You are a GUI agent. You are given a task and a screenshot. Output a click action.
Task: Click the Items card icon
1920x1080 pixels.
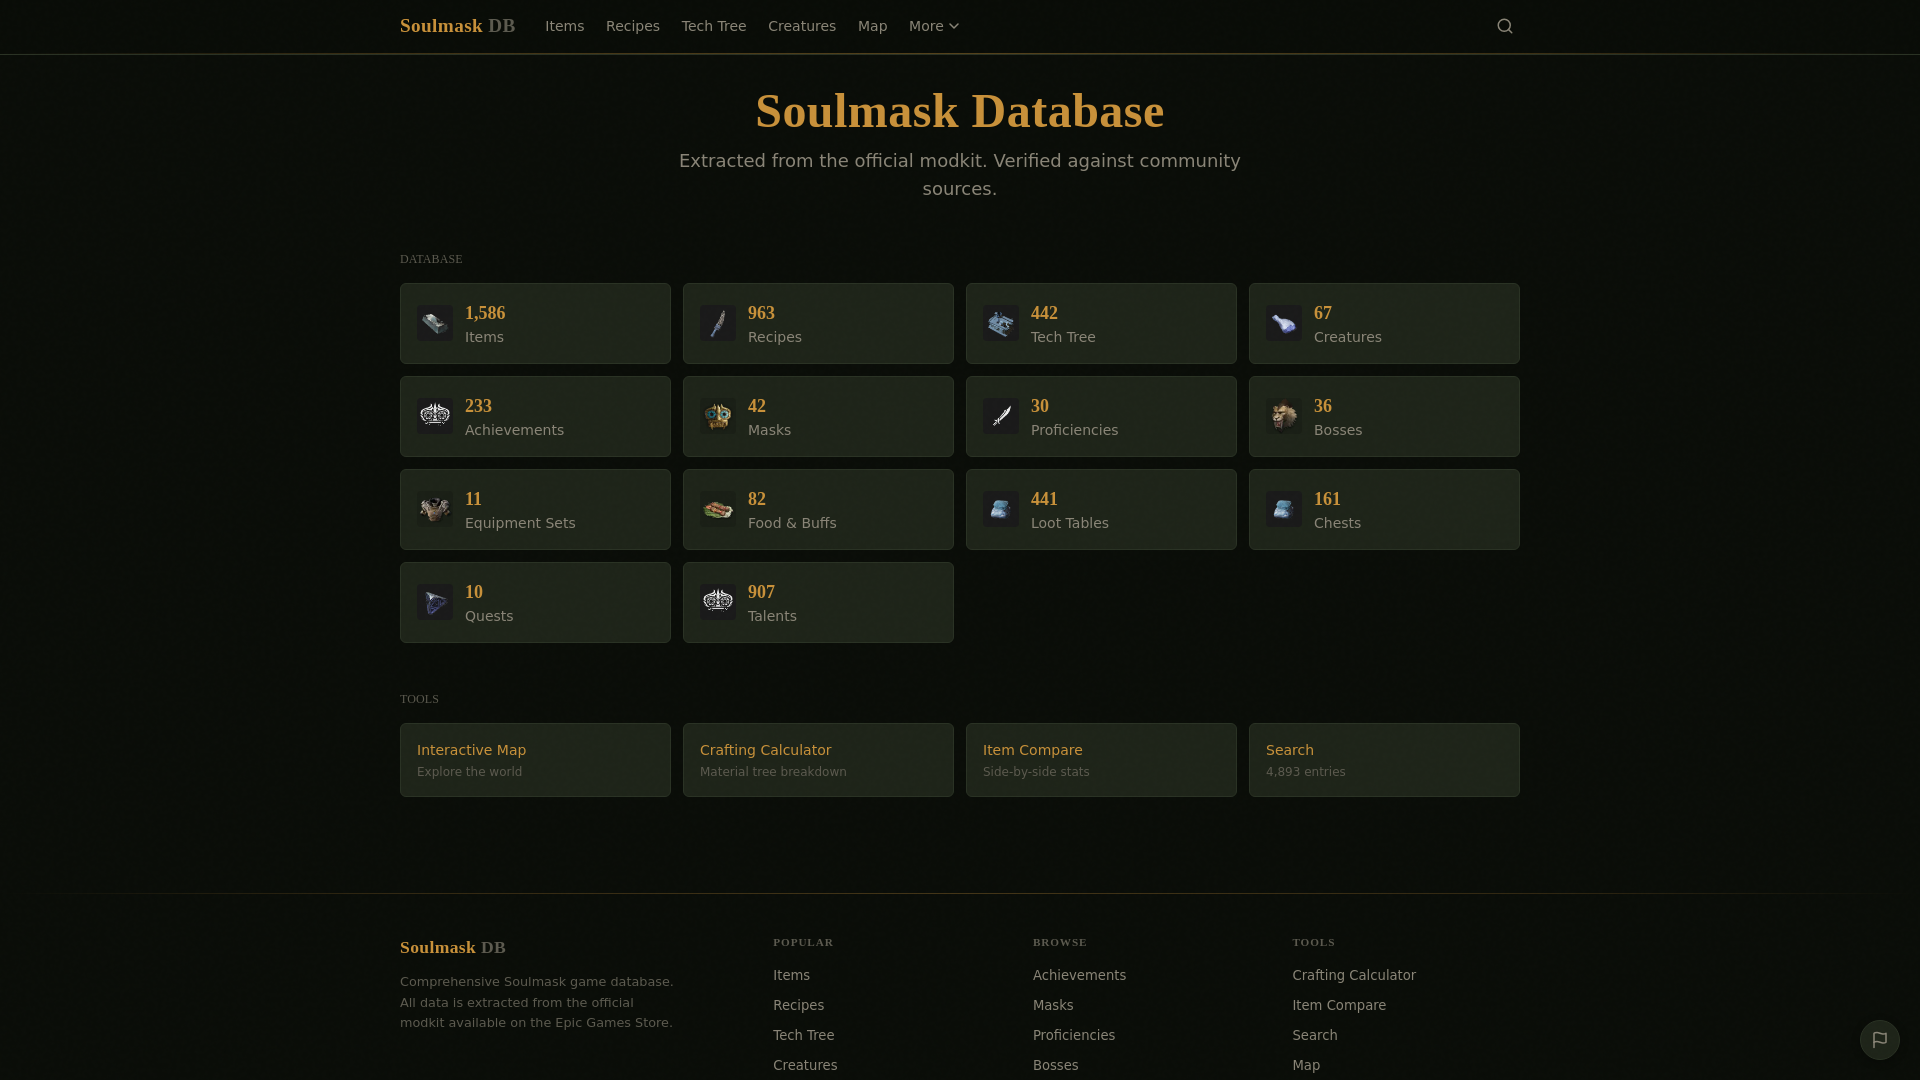(435, 323)
